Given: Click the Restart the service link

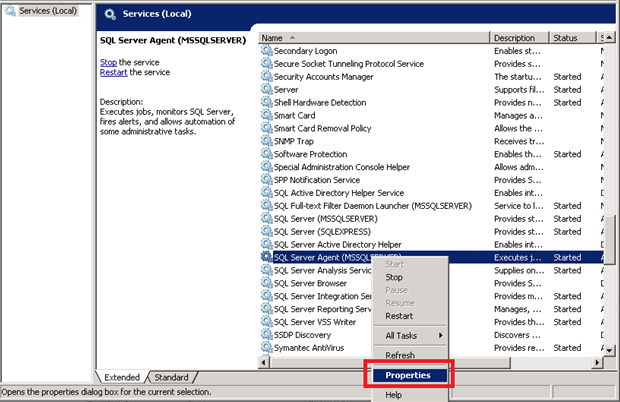Looking at the screenshot, I should [x=113, y=72].
